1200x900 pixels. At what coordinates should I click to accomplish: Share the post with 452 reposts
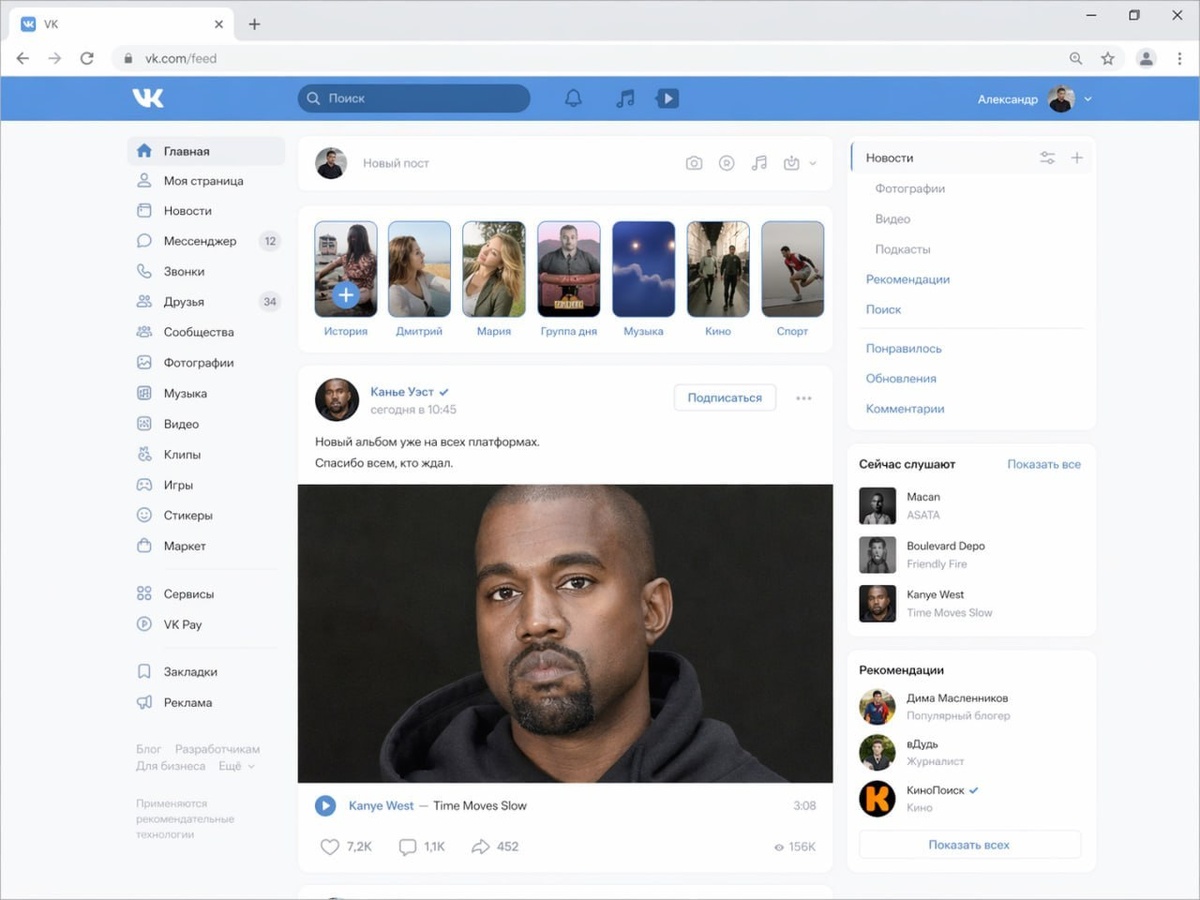tap(480, 847)
